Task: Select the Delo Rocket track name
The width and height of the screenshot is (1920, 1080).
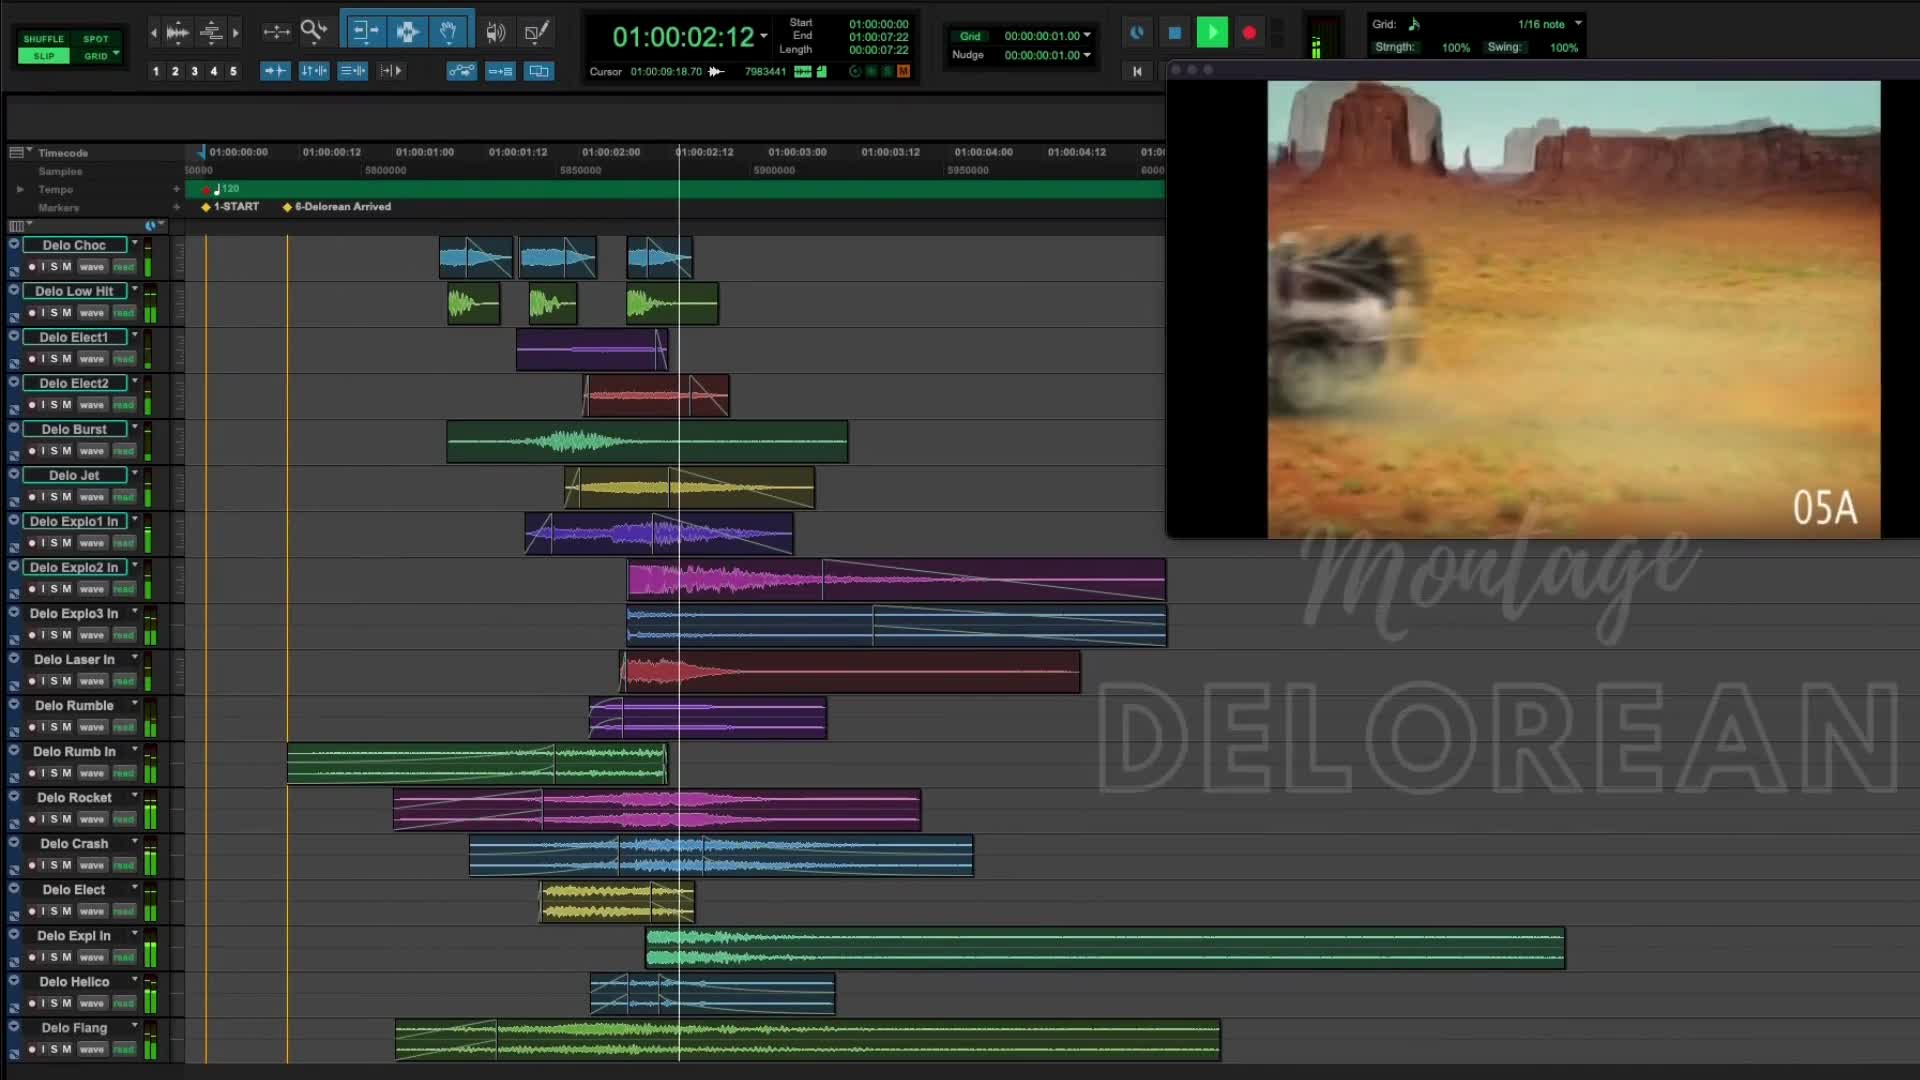Action: tap(74, 797)
